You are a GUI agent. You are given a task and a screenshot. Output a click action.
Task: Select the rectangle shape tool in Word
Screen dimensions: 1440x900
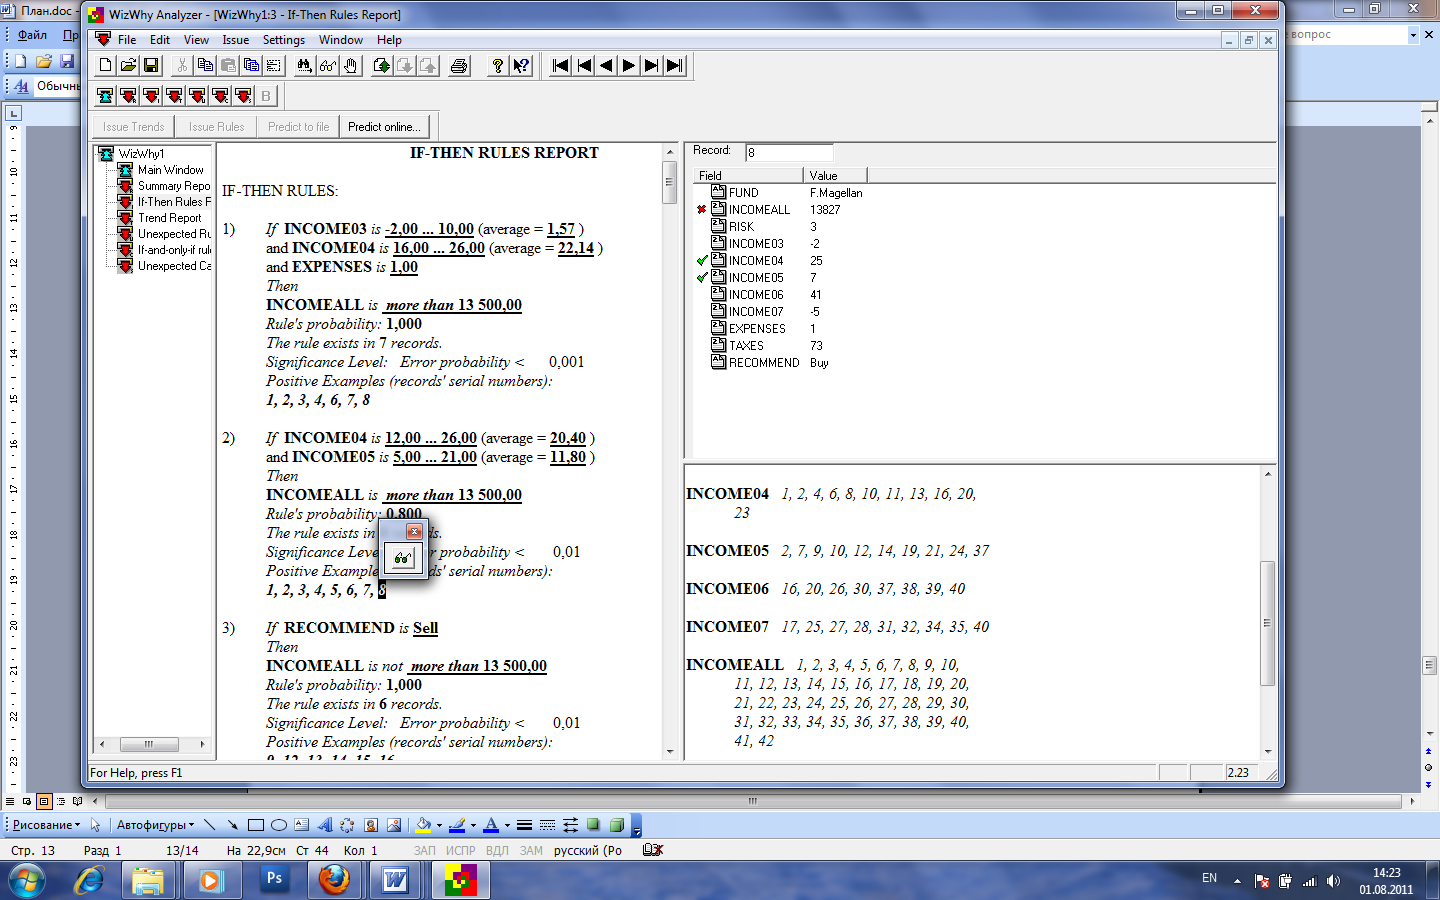(255, 825)
